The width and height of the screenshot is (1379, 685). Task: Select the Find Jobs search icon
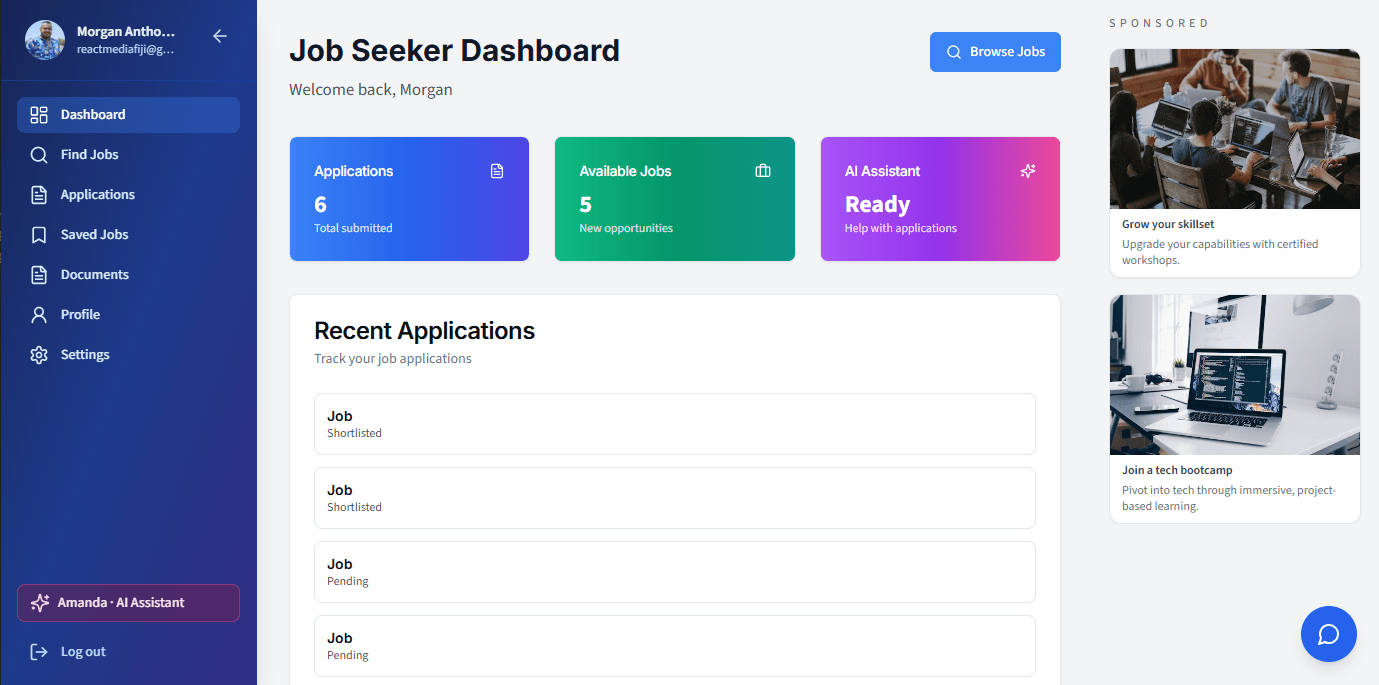pyautogui.click(x=40, y=154)
